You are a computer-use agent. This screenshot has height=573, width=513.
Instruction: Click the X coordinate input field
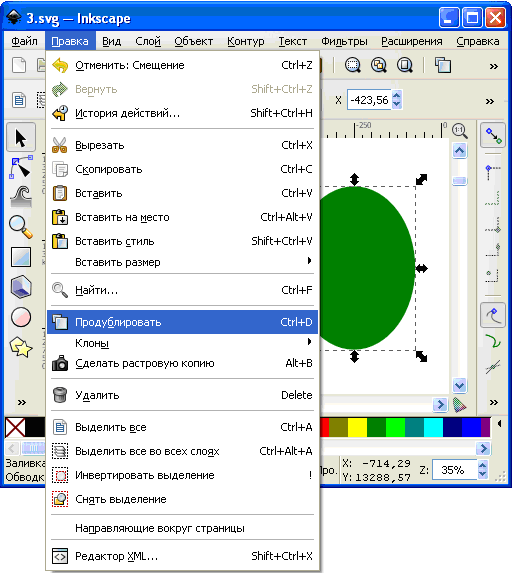pyautogui.click(x=369, y=100)
